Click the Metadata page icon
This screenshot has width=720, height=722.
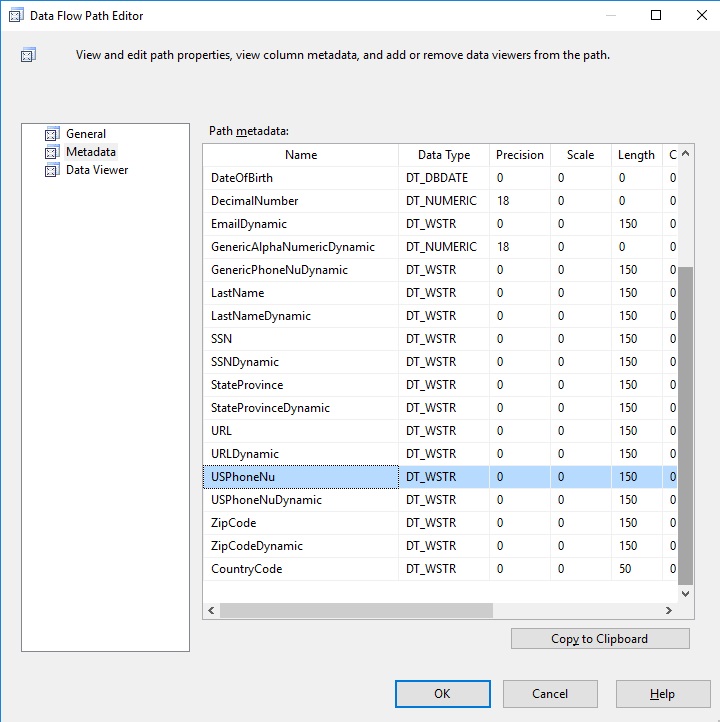coord(52,151)
